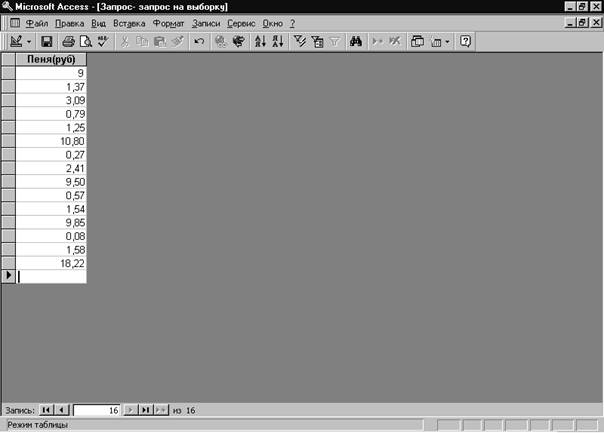Click the Delete Record toolbar icon

(x=395, y=41)
